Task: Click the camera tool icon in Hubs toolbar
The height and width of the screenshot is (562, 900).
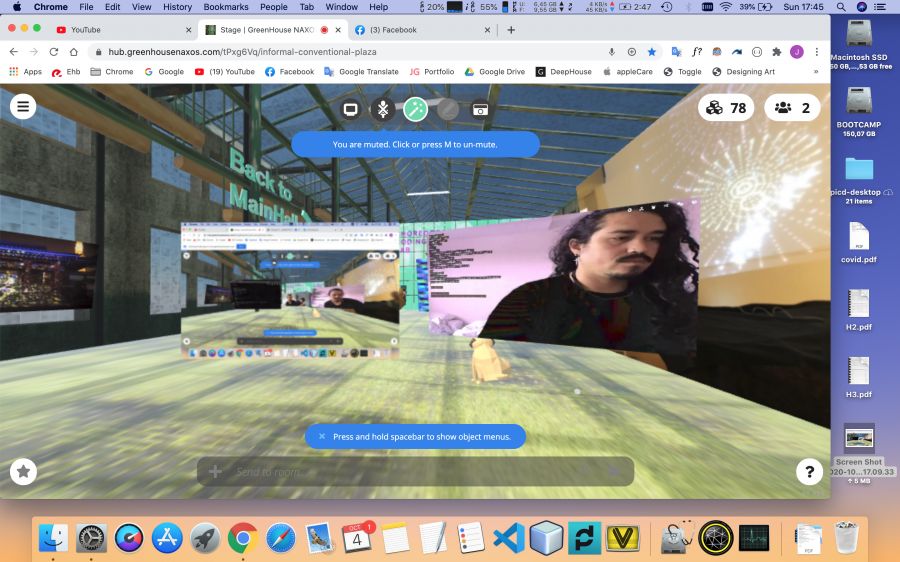Action: point(480,109)
